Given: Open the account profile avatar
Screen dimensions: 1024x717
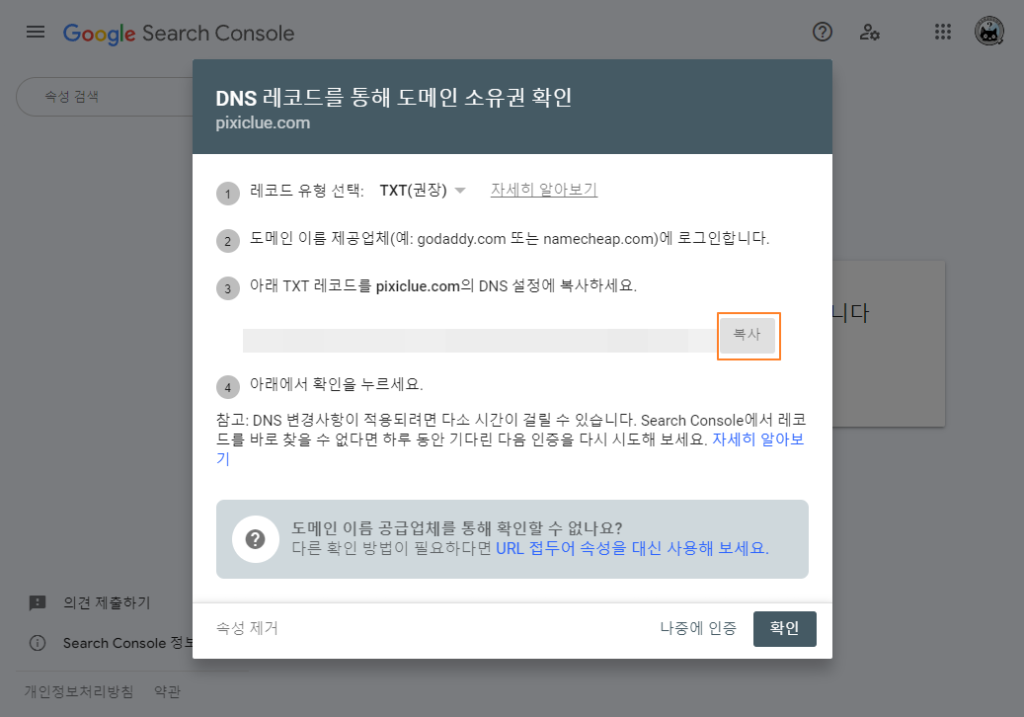Looking at the screenshot, I should (989, 31).
